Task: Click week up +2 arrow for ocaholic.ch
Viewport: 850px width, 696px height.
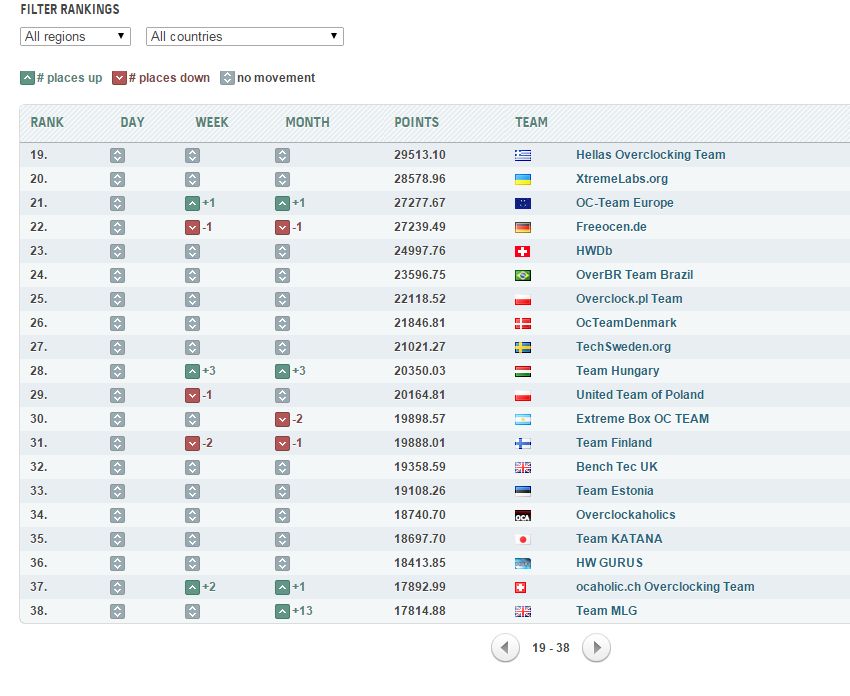Action: pyautogui.click(x=192, y=587)
